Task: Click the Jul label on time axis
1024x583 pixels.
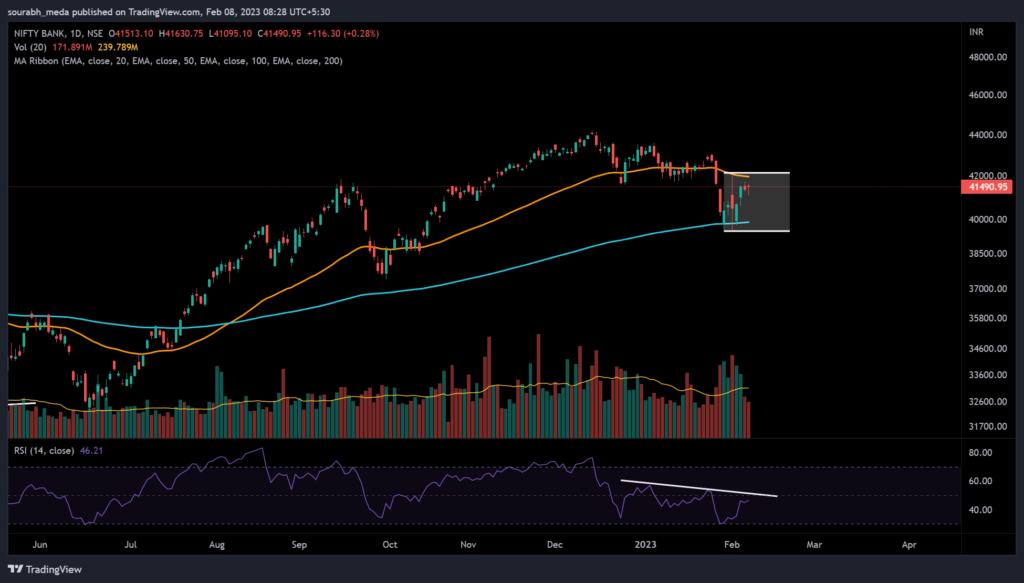Action: tap(131, 544)
